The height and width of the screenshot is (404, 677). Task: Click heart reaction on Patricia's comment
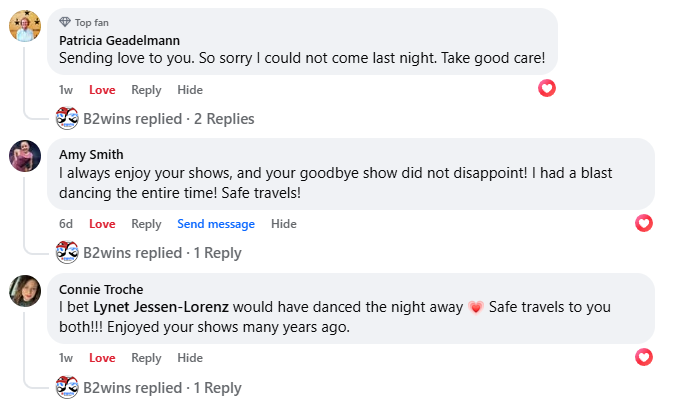pyautogui.click(x=546, y=88)
